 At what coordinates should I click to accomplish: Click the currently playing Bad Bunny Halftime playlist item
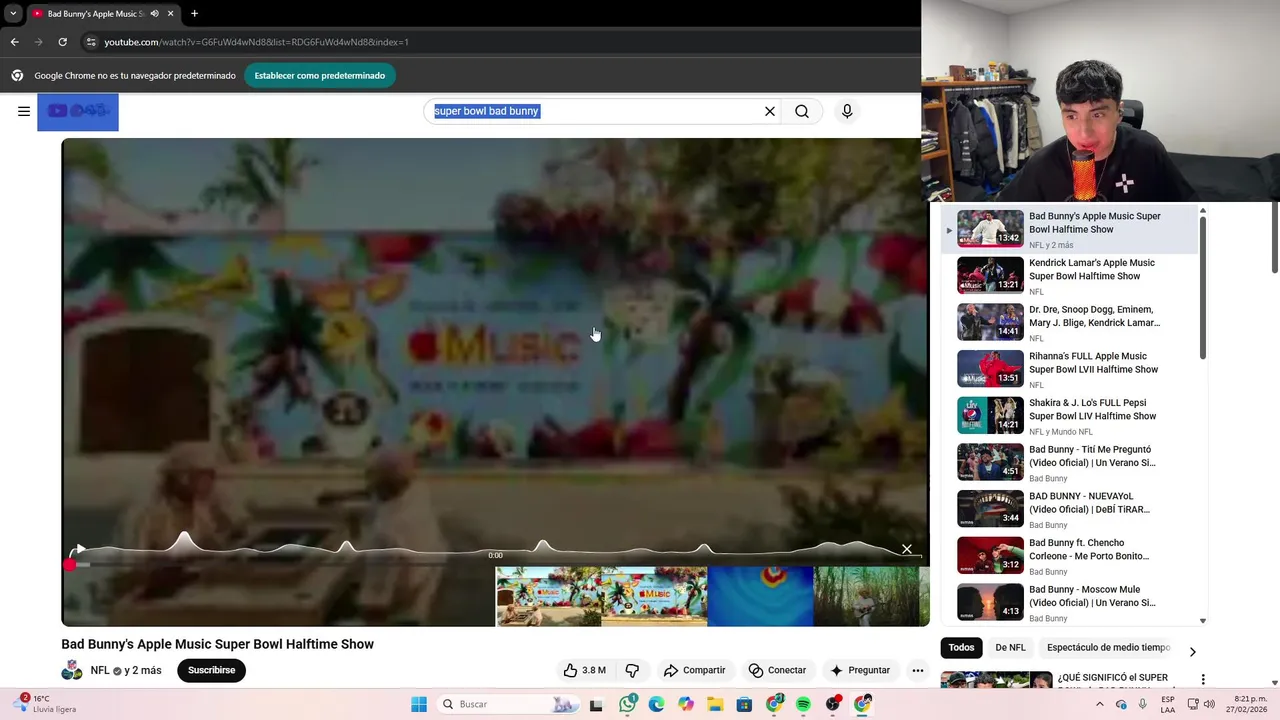click(x=1070, y=229)
